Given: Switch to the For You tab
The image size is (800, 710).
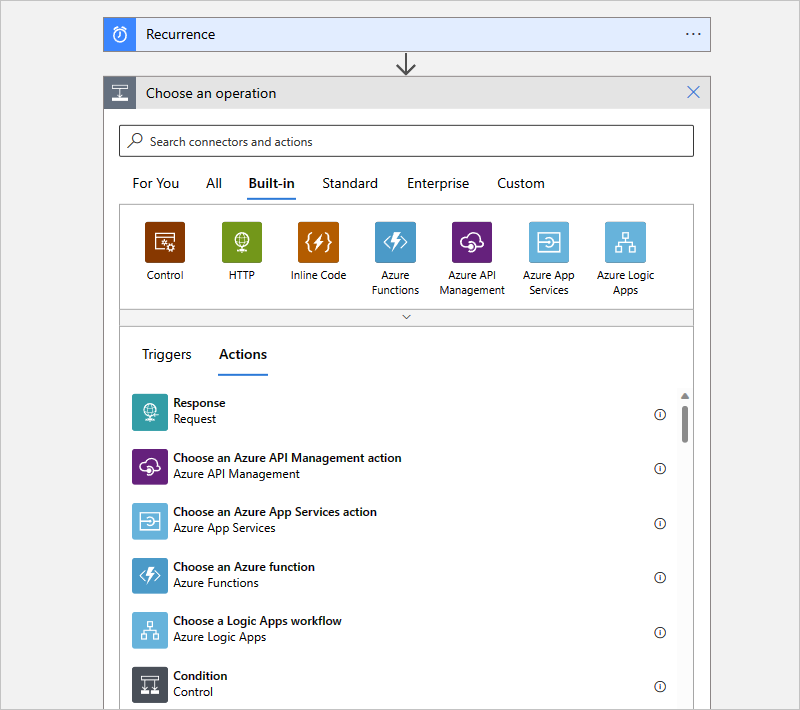Looking at the screenshot, I should (156, 184).
